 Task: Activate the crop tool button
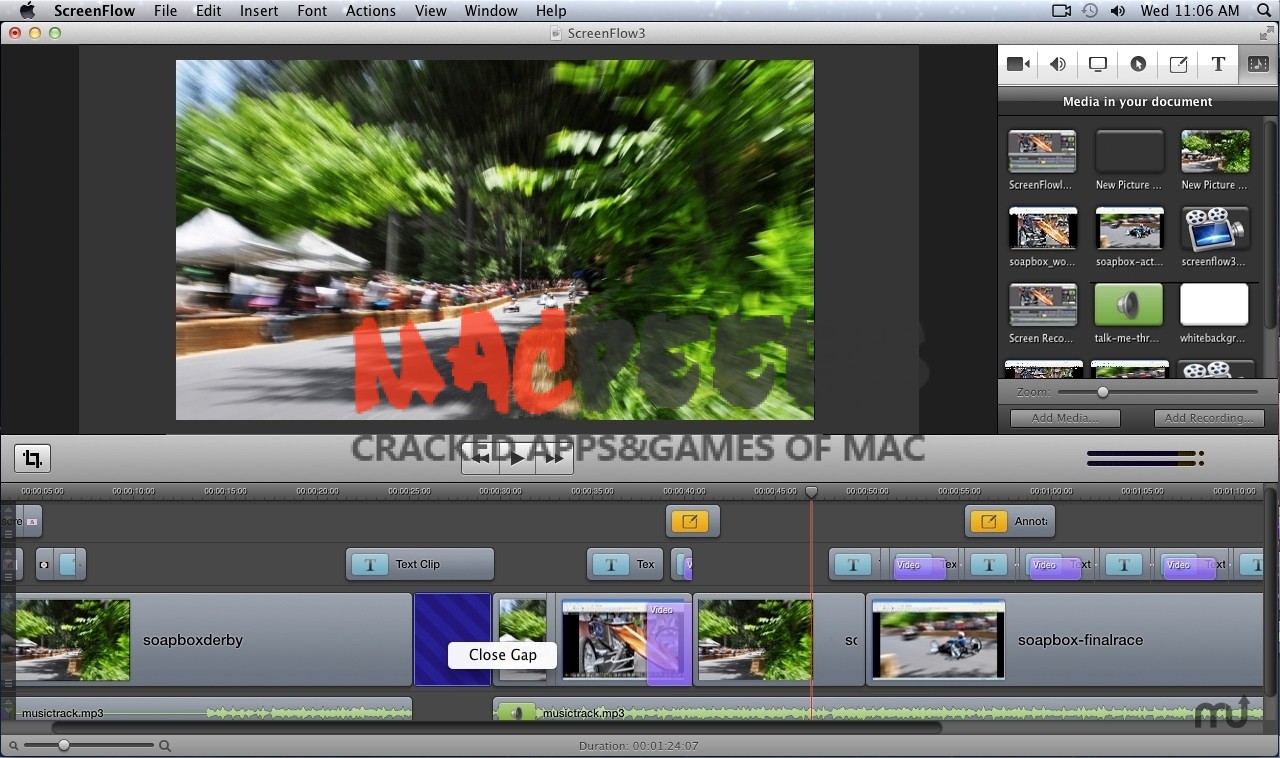click(33, 459)
